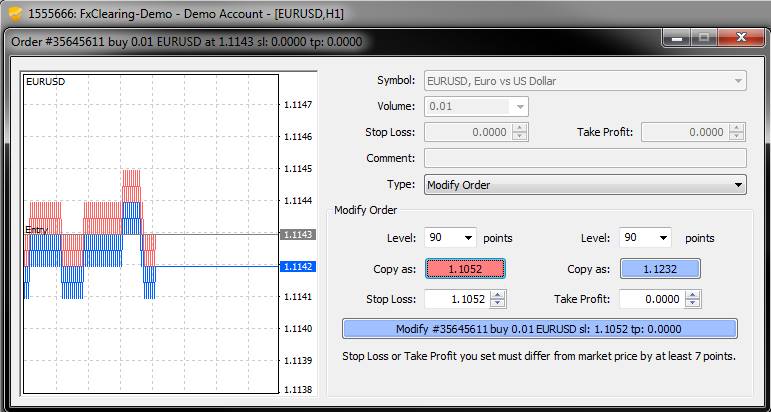Open the Type dropdown showing Modify Order
771x412 pixels.
pyautogui.click(x=585, y=185)
